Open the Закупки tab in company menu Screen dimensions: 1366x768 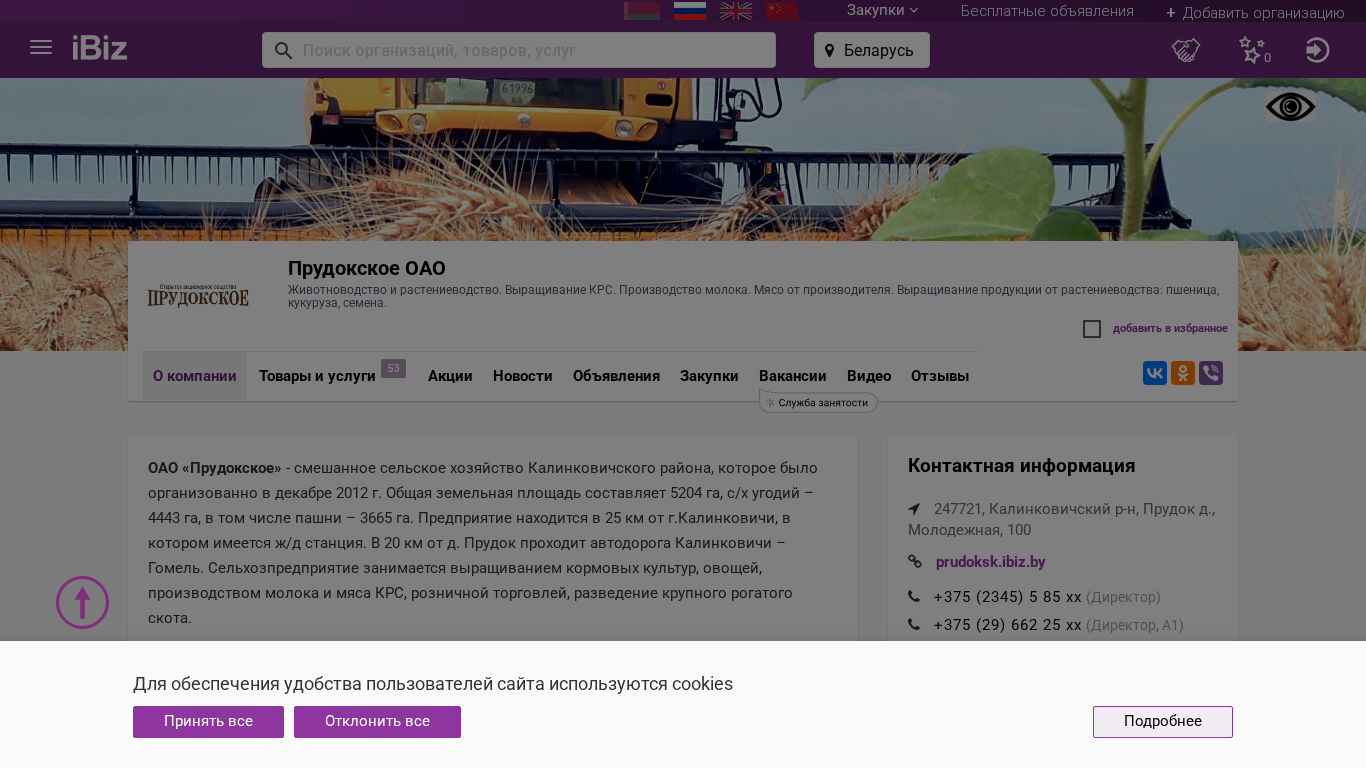709,376
